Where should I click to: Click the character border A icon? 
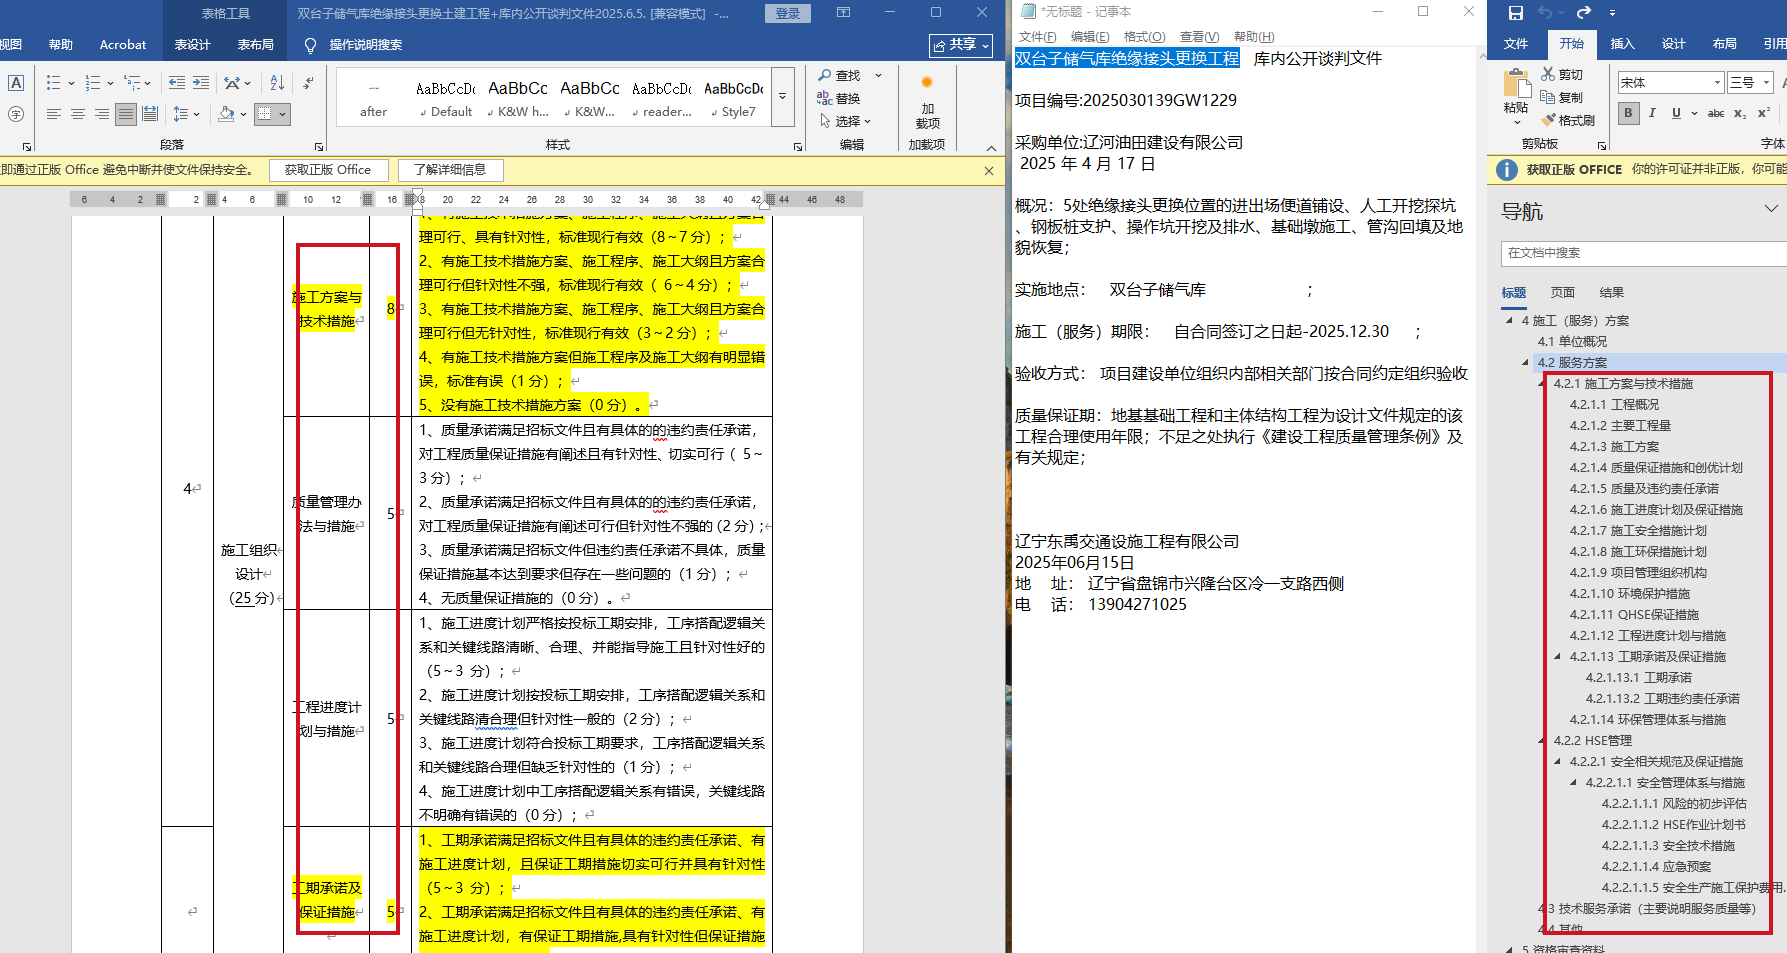click(16, 83)
